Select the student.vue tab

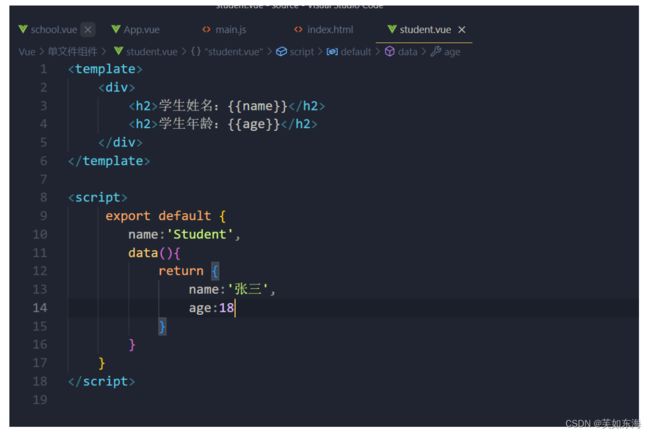click(425, 30)
